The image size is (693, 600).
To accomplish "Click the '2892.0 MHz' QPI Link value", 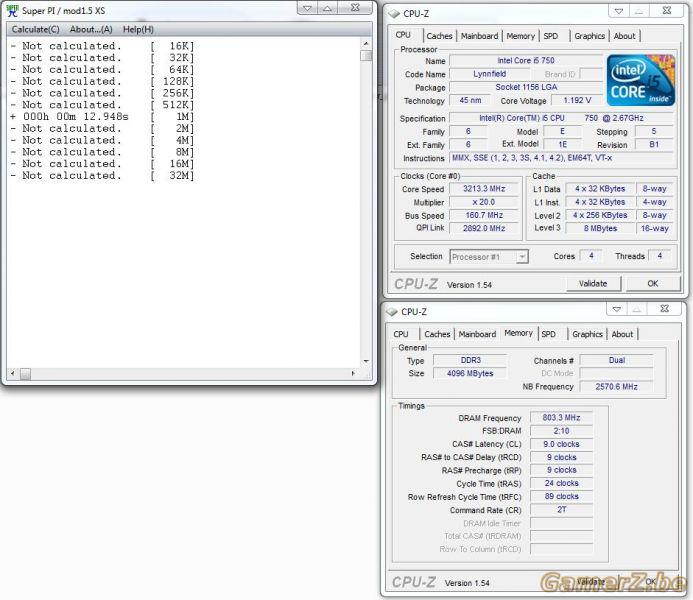I will (484, 228).
